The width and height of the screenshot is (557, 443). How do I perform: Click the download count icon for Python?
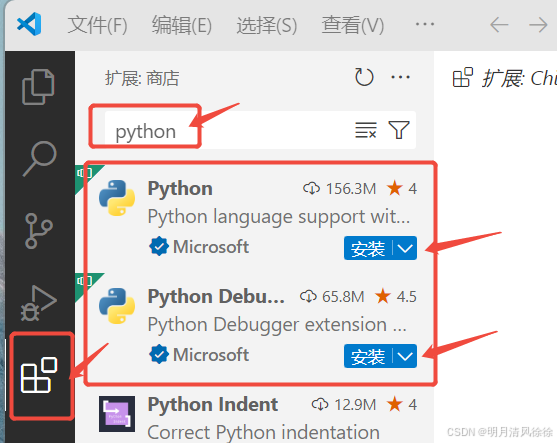point(312,188)
